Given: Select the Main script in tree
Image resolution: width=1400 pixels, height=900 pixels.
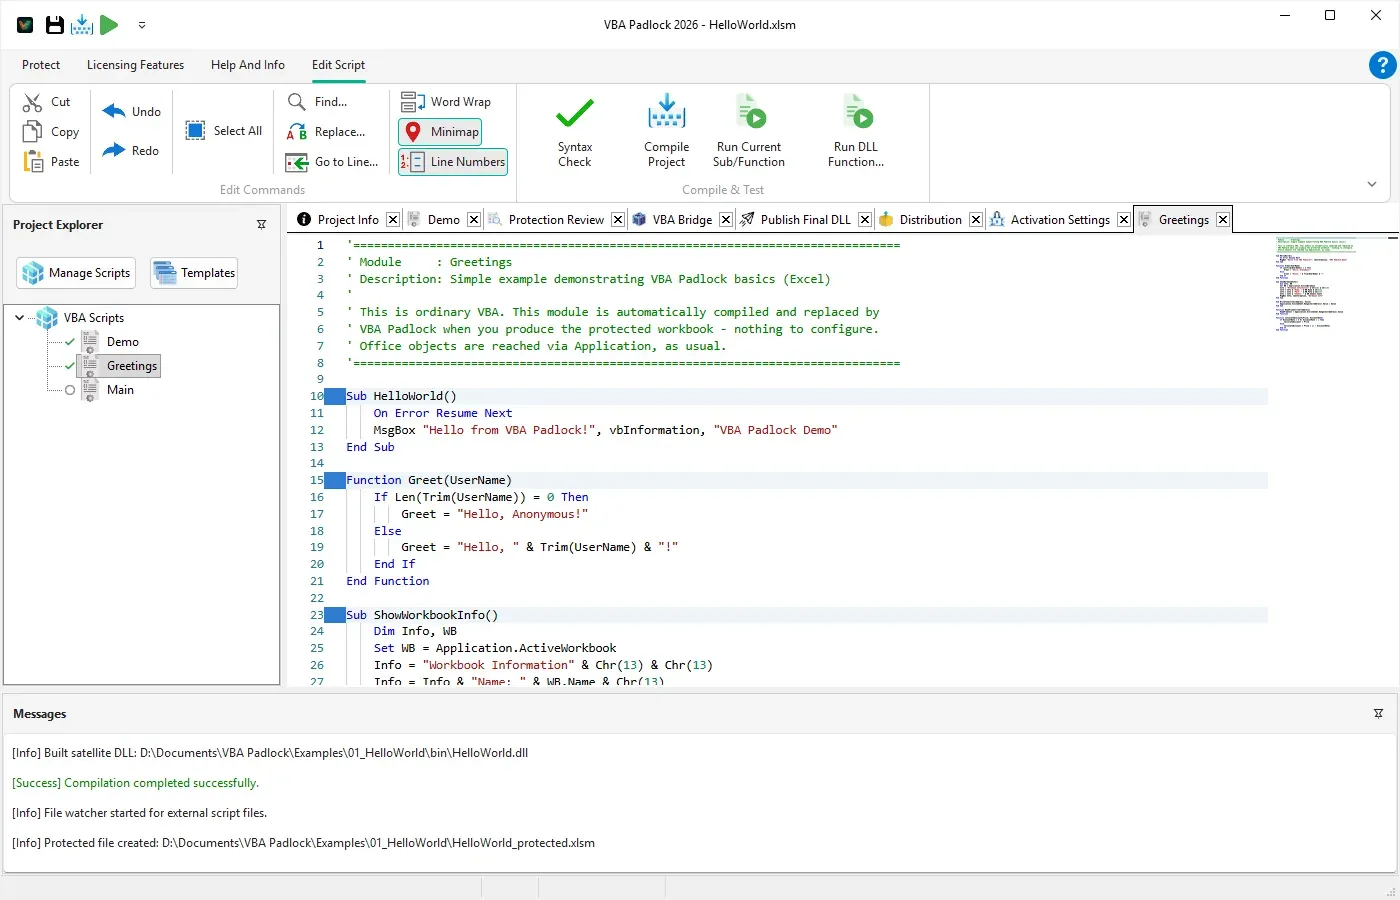Looking at the screenshot, I should 120,390.
